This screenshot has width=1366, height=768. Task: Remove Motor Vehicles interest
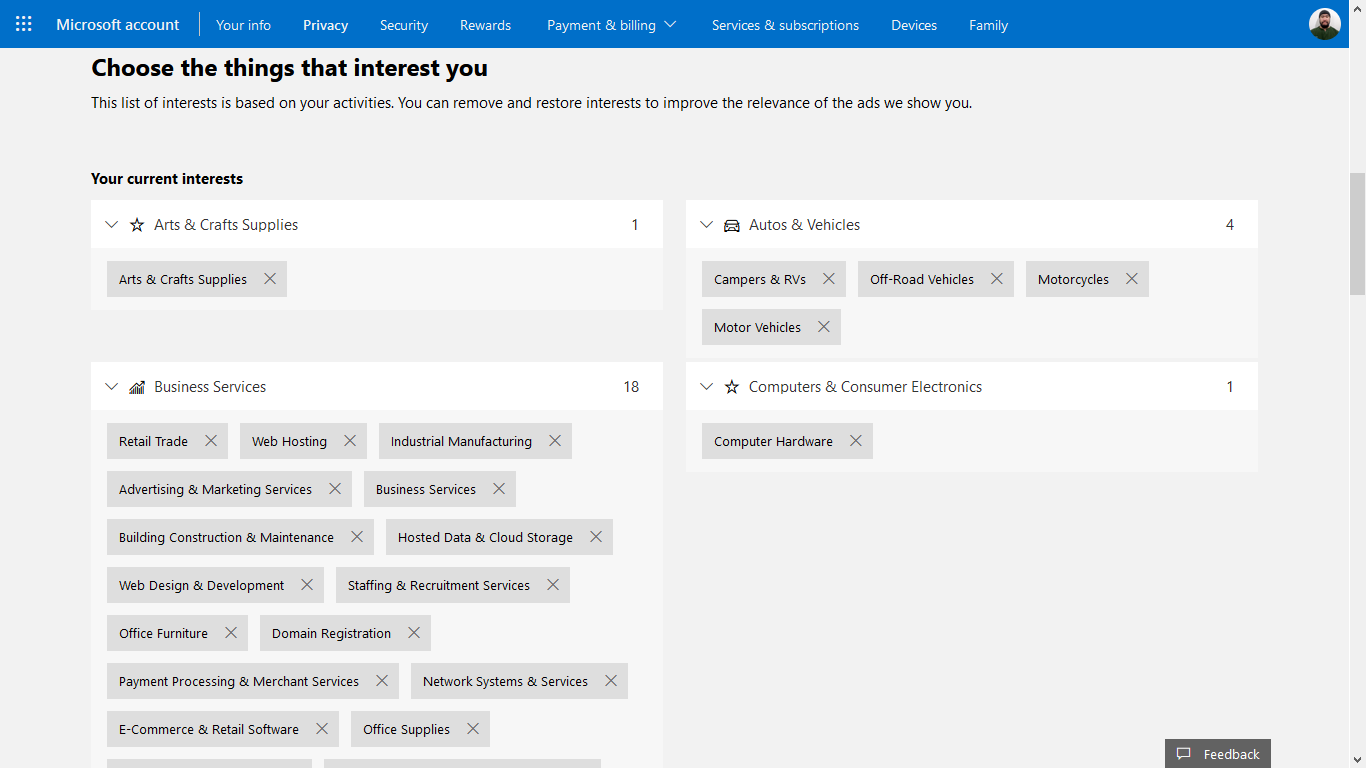coord(824,327)
